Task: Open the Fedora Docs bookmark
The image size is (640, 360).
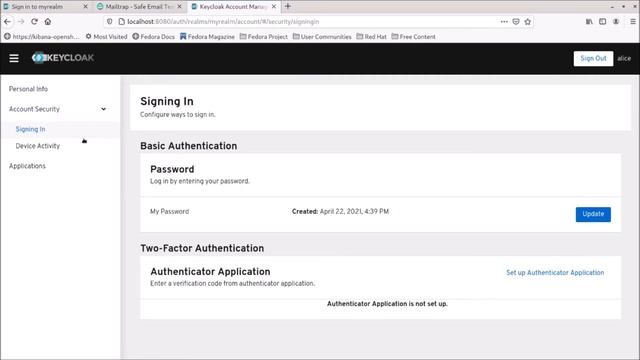Action: click(153, 37)
